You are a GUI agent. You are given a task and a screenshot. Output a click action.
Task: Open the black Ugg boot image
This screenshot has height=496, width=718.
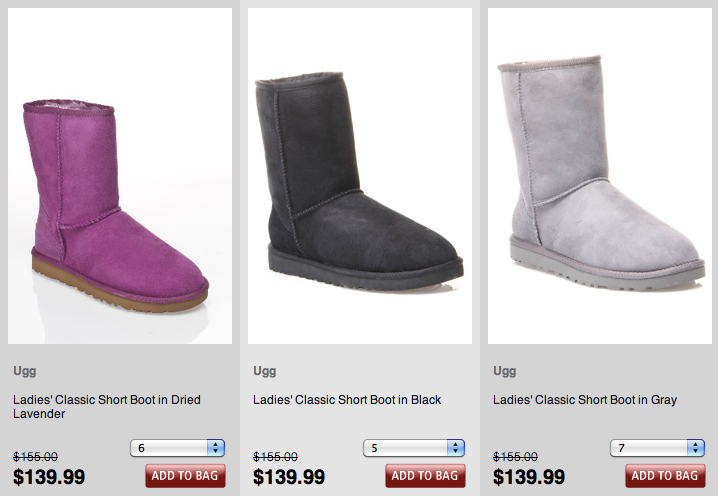[360, 176]
